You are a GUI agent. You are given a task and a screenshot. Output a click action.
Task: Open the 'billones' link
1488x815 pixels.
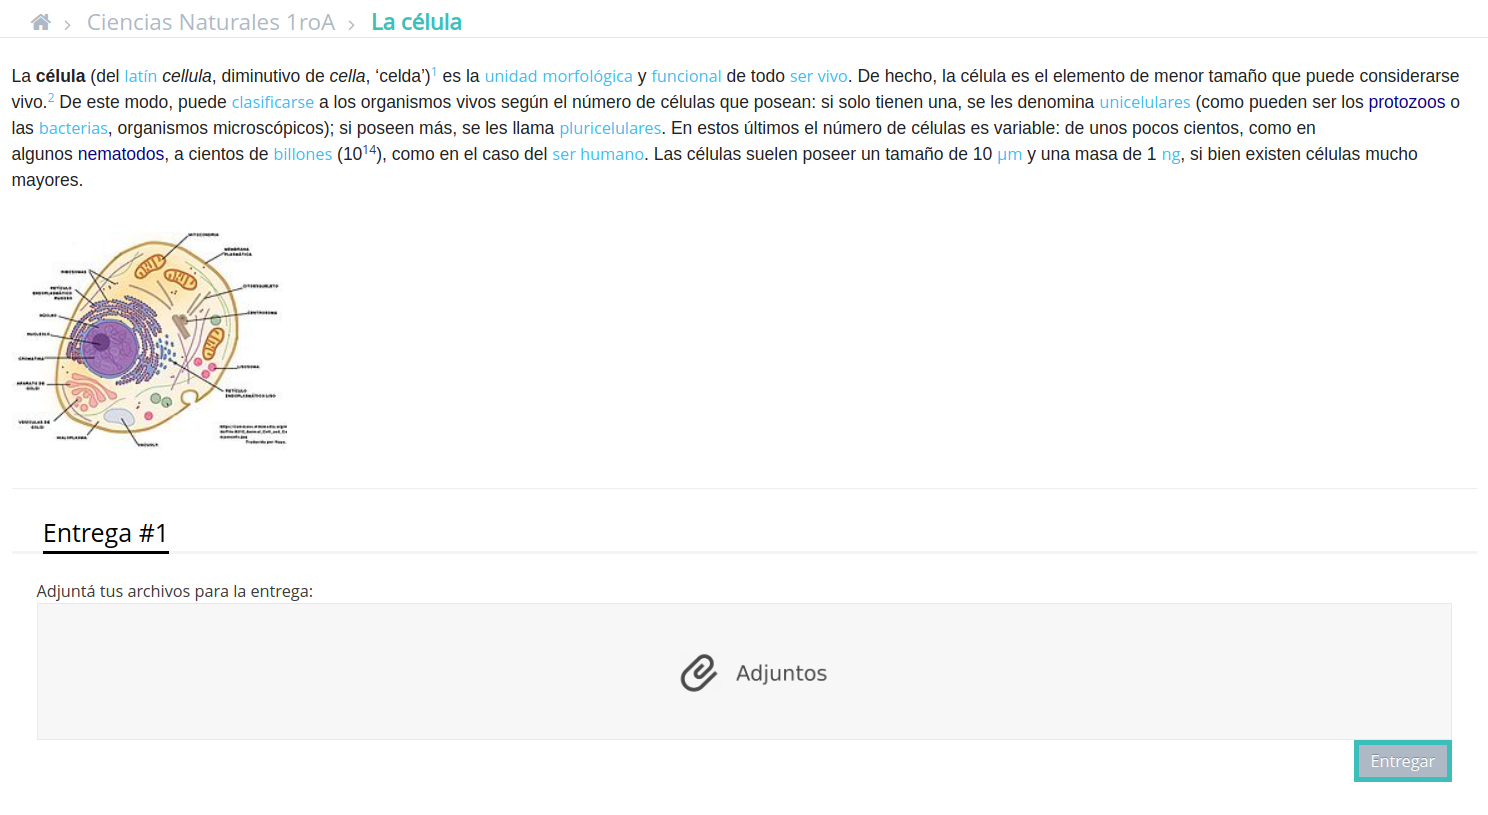click(x=303, y=154)
